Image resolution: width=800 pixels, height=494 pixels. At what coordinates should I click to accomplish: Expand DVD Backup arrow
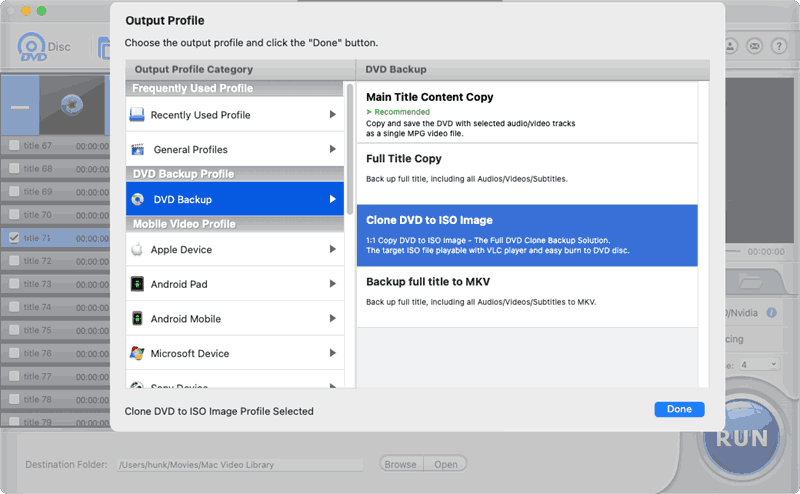(333, 199)
